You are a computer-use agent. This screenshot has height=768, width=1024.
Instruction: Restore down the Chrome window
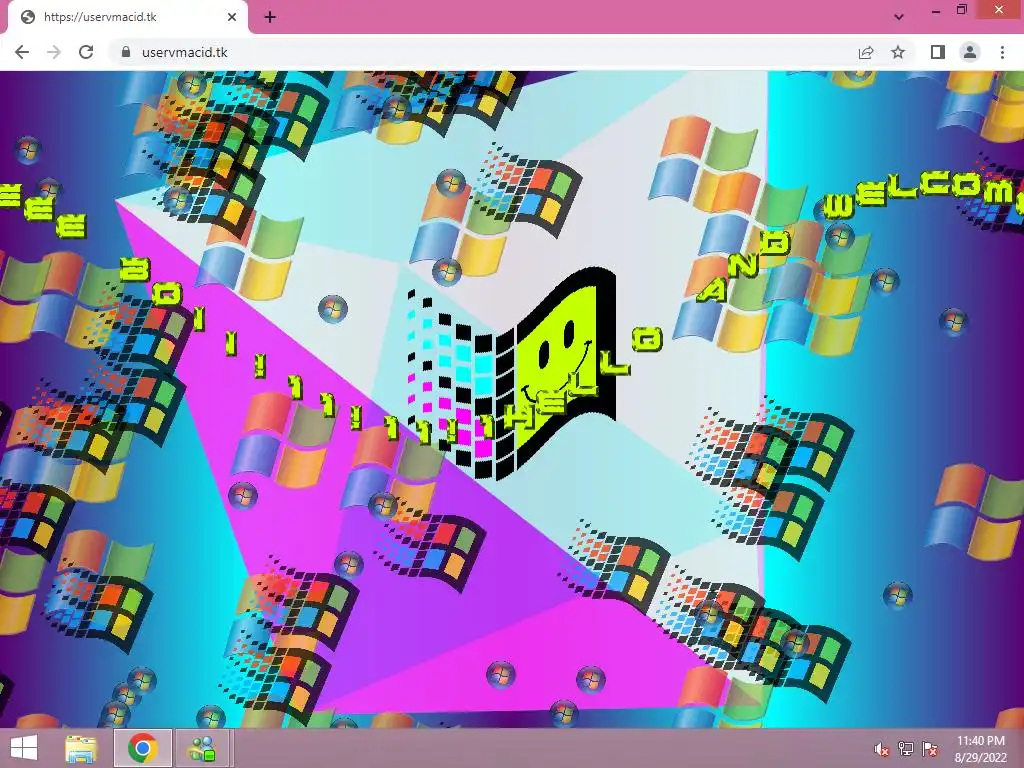tap(962, 10)
